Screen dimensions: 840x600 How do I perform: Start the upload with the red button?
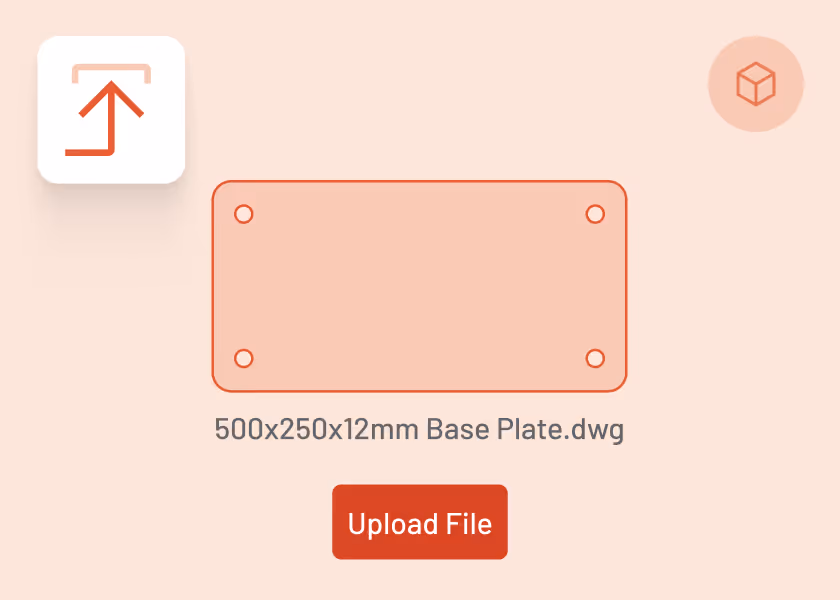coord(420,522)
